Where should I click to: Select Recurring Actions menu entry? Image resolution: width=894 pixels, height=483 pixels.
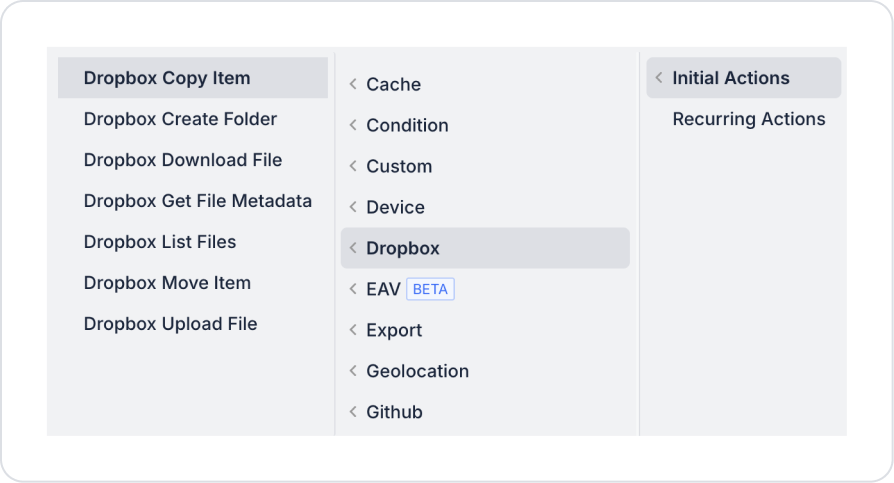coord(743,119)
